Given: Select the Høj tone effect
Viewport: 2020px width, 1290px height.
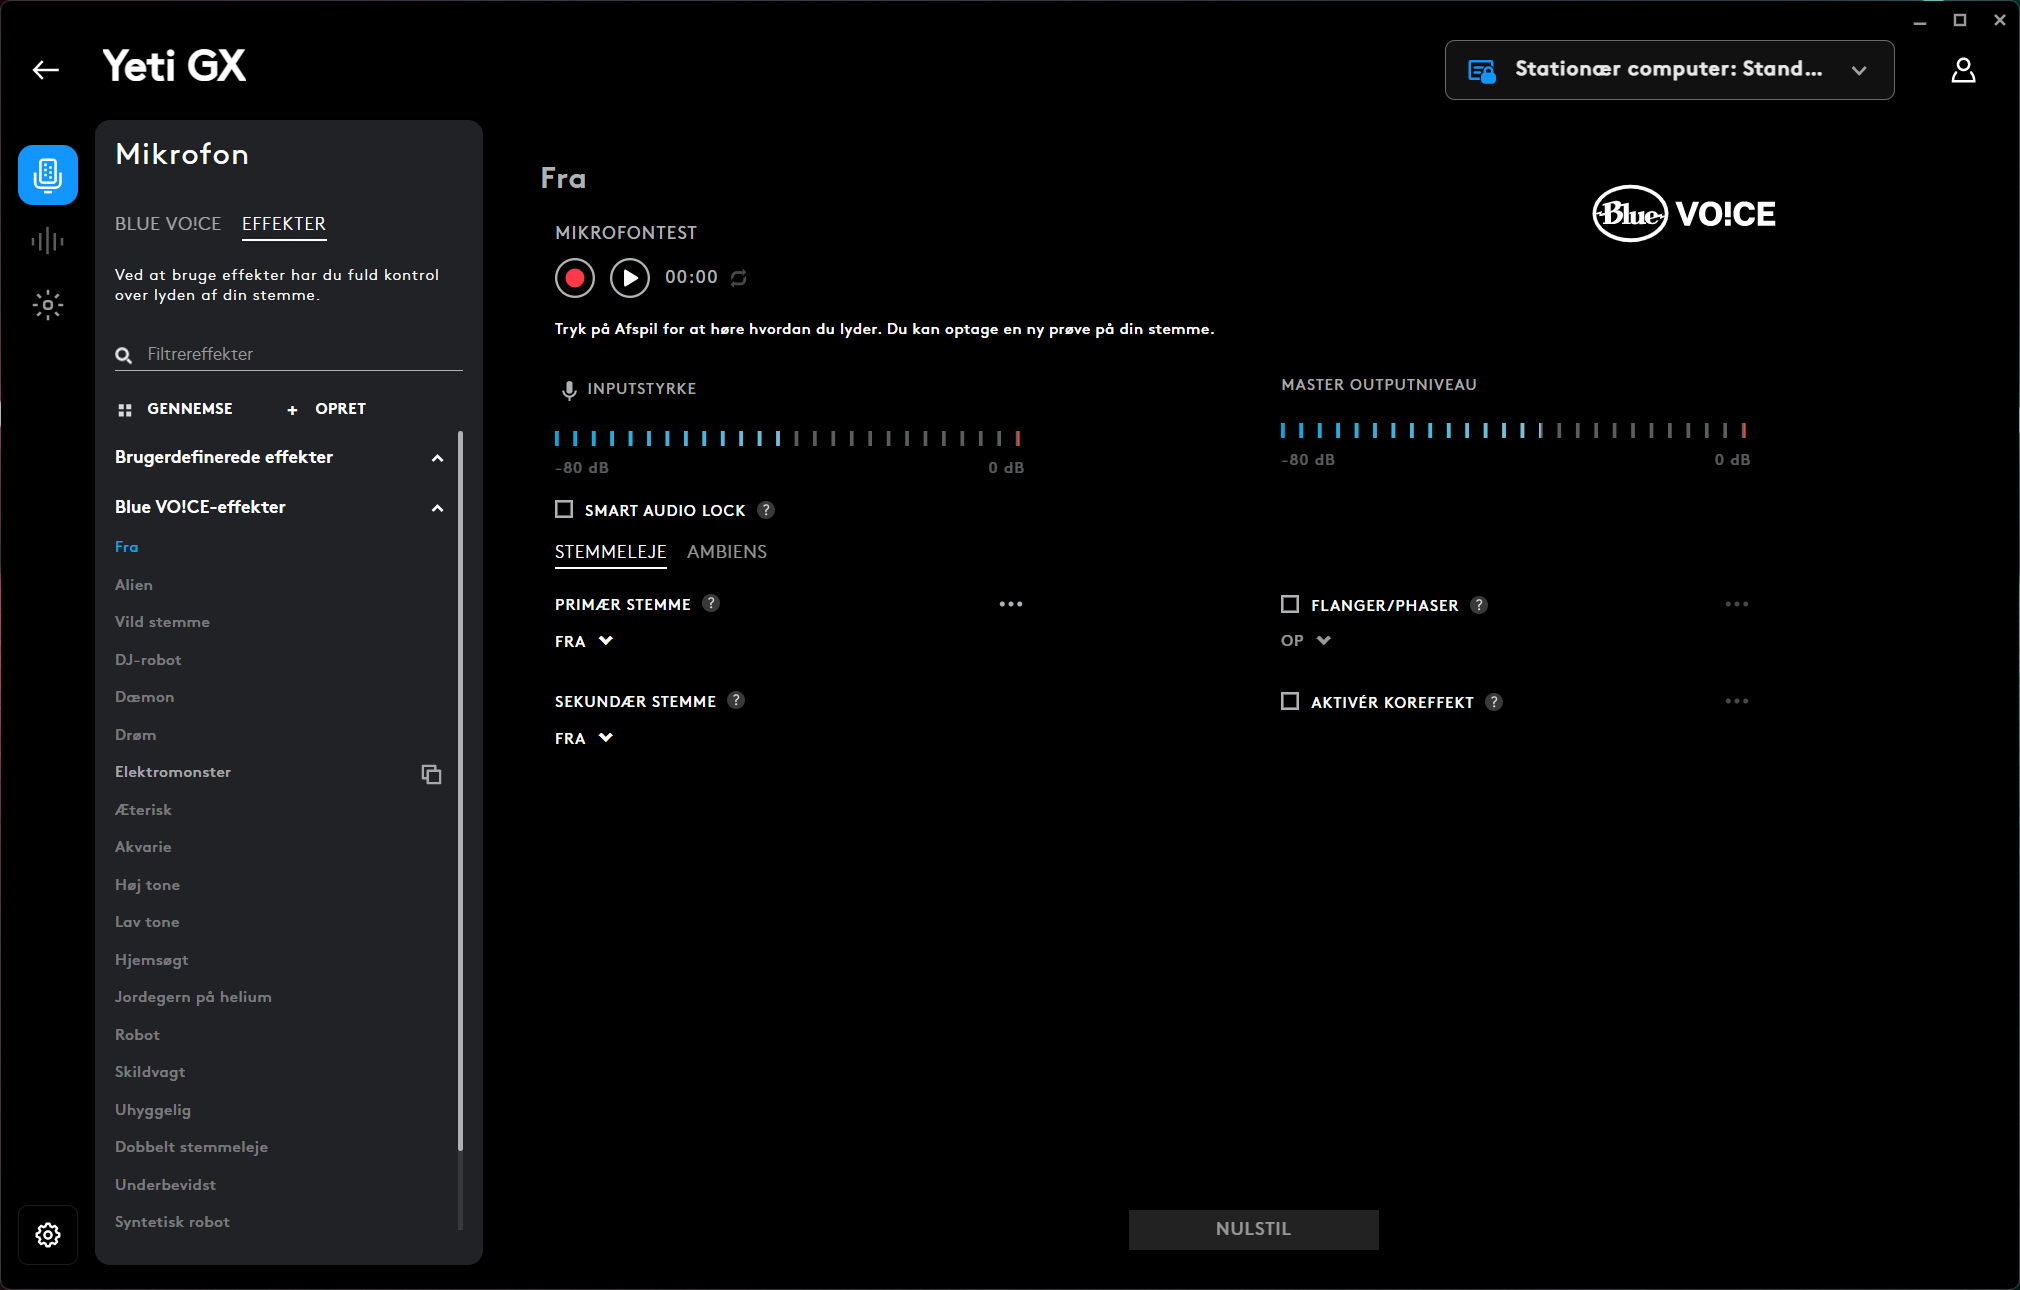Looking at the screenshot, I should pos(147,885).
